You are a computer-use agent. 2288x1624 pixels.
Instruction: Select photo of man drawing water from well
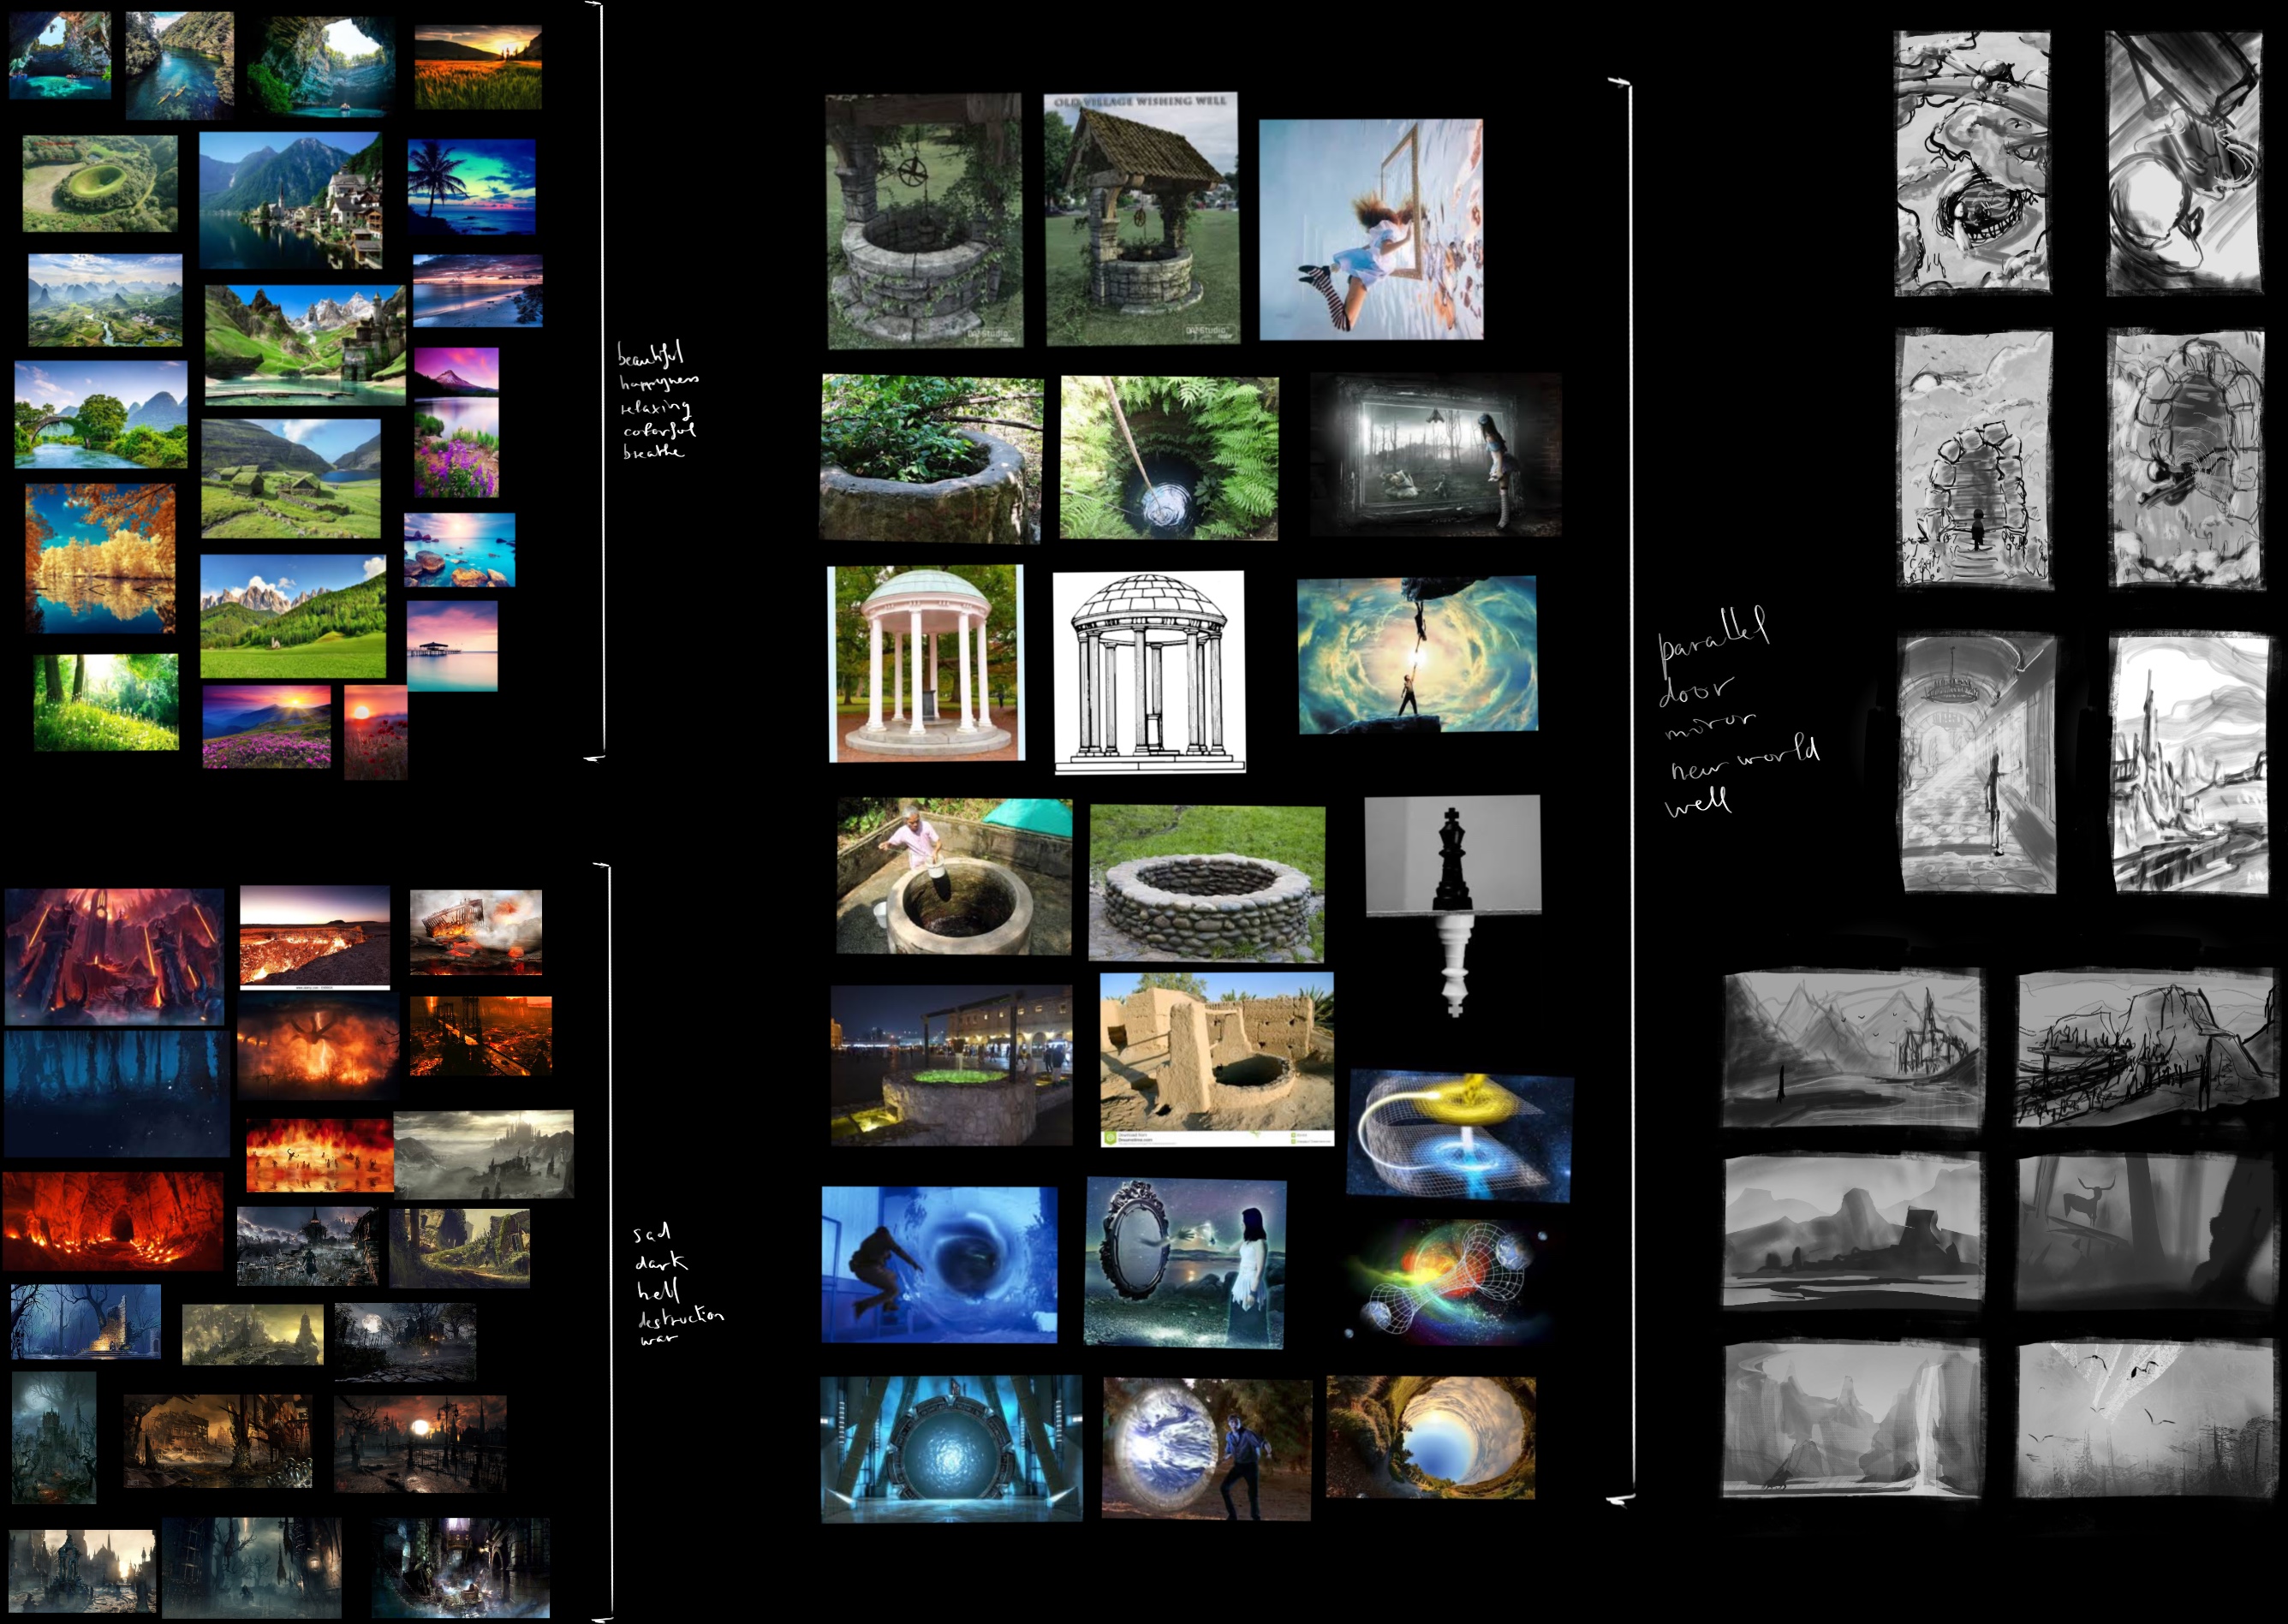pos(953,876)
